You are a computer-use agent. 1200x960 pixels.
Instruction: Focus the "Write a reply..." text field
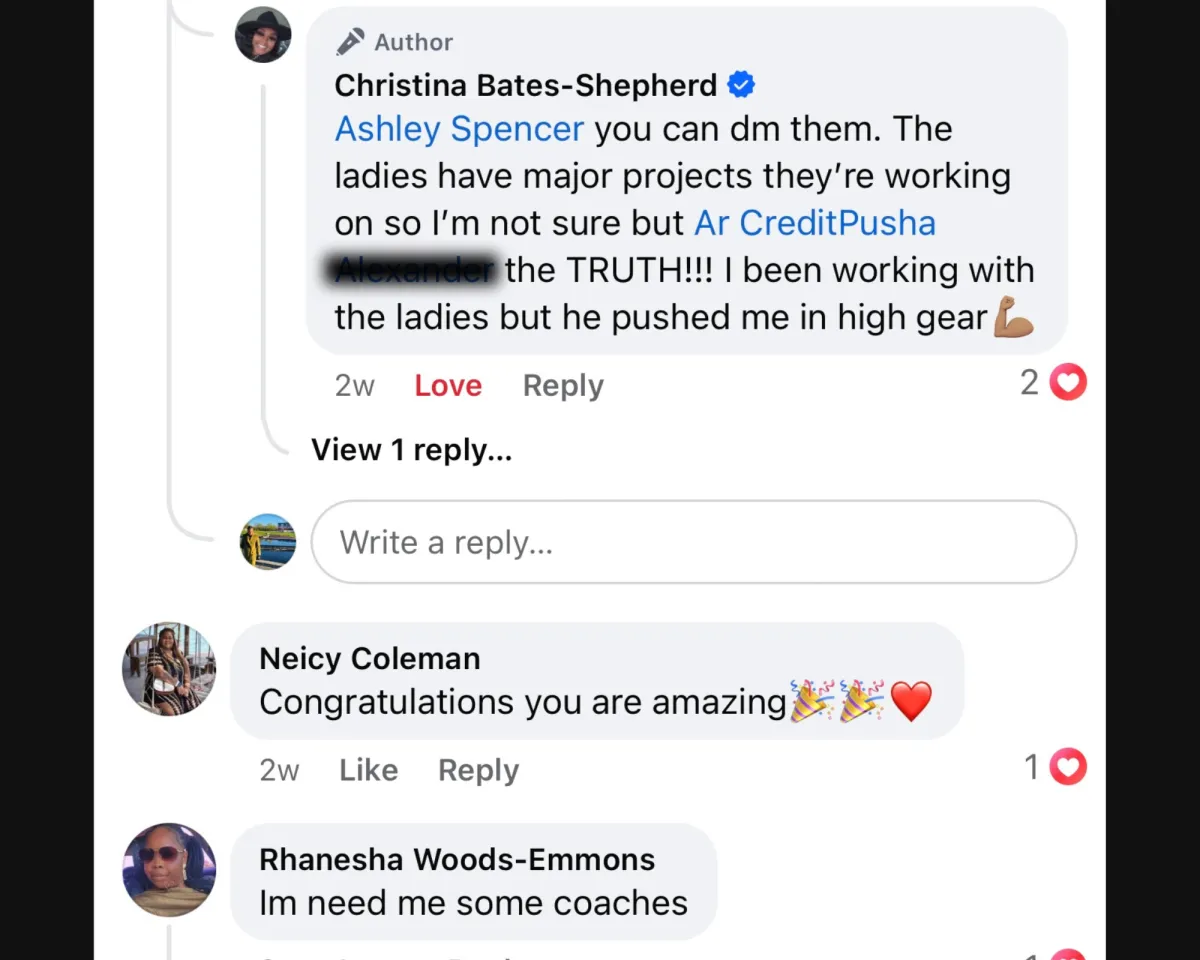693,542
